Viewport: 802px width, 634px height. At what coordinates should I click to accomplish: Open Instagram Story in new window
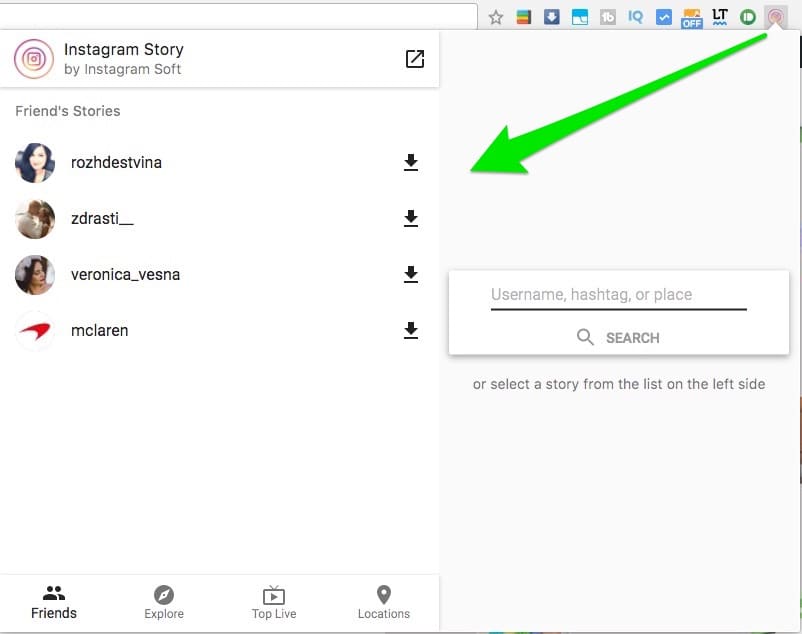415,59
